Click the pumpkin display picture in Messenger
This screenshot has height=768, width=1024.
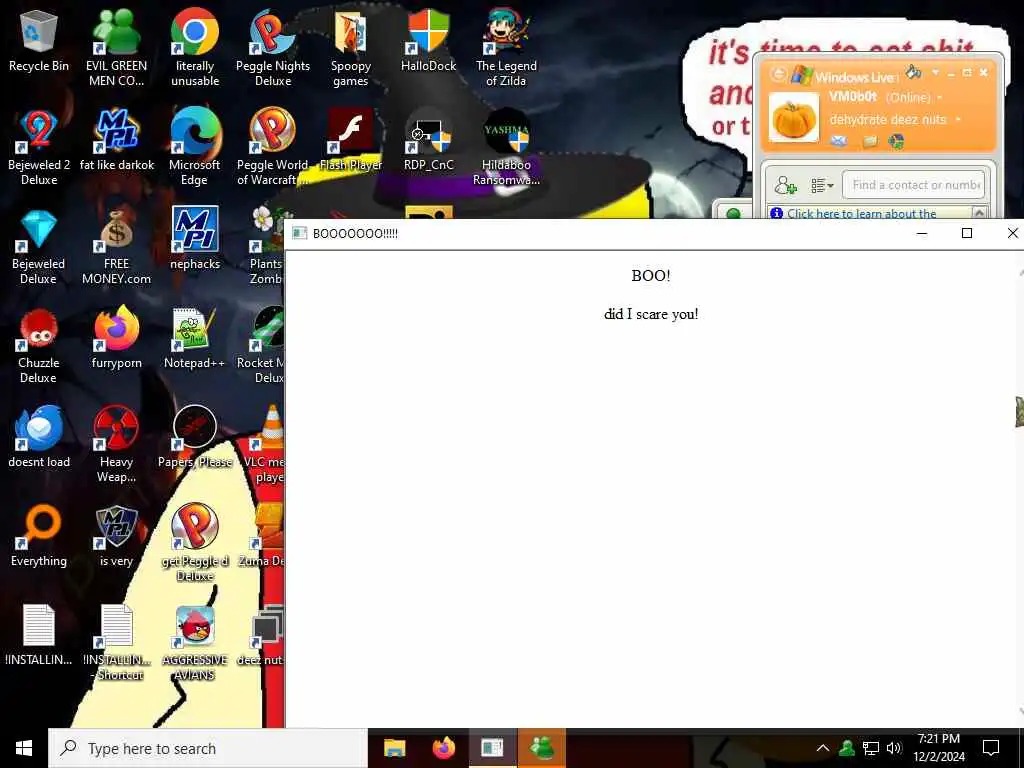[x=793, y=118]
